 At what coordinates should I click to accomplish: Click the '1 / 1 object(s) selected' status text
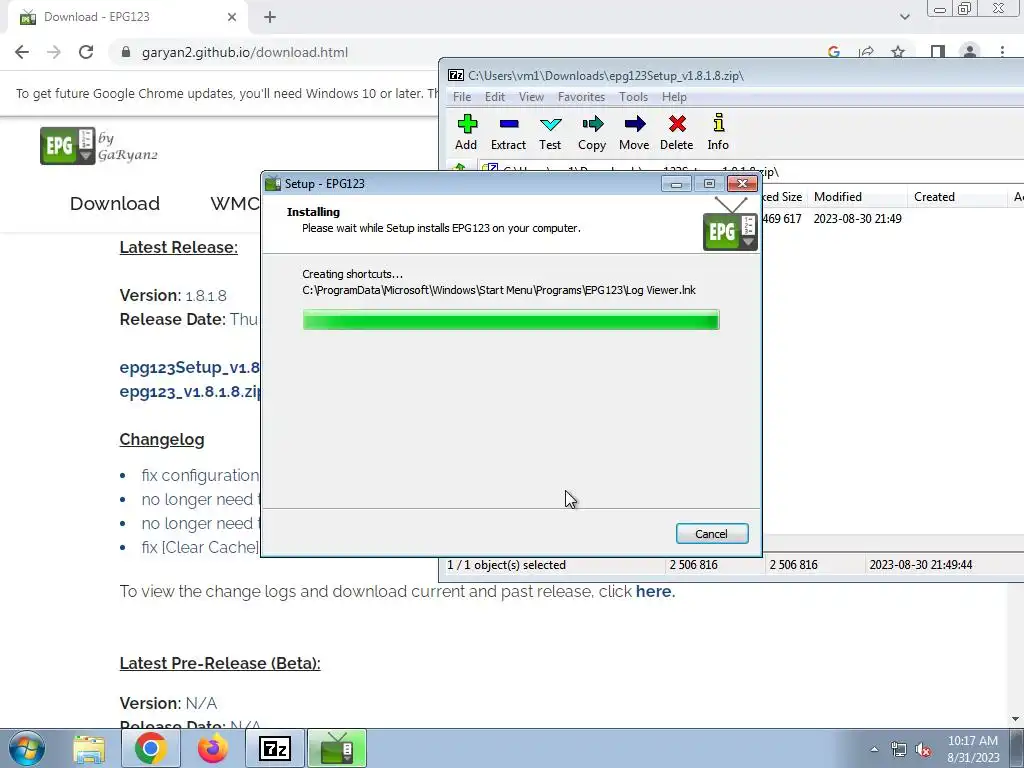506,565
